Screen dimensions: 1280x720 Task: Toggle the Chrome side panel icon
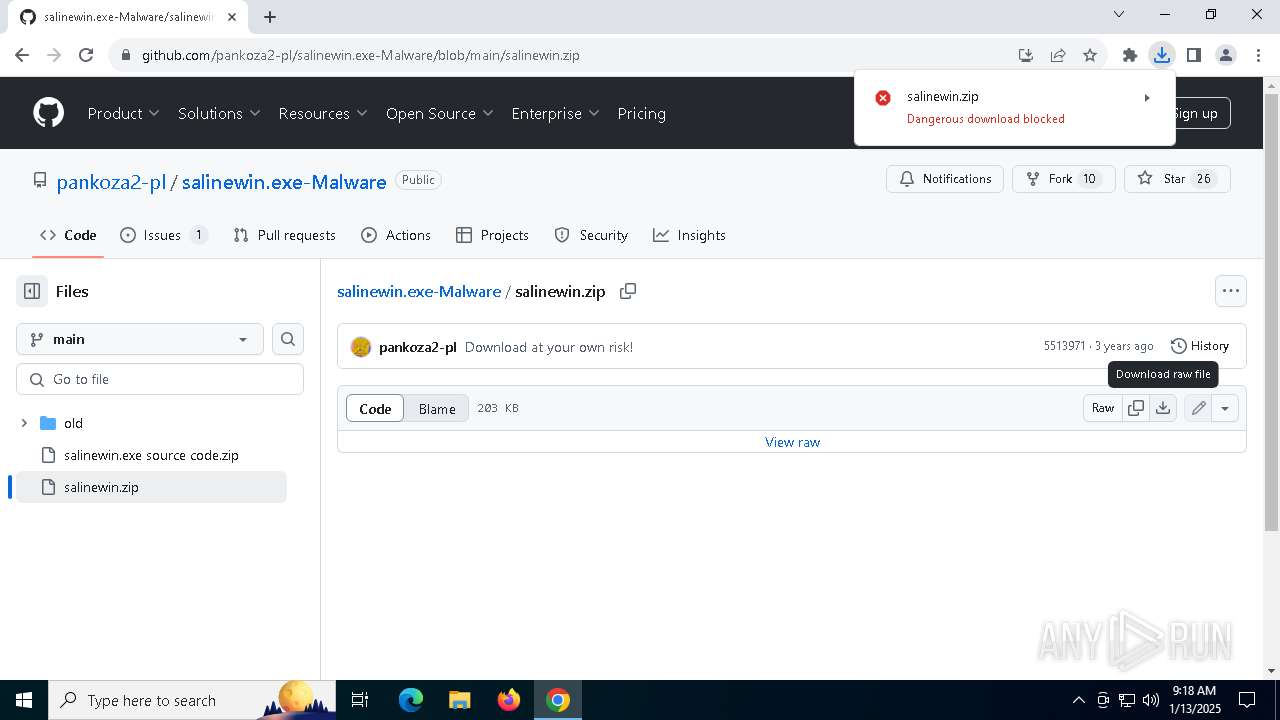1194,55
